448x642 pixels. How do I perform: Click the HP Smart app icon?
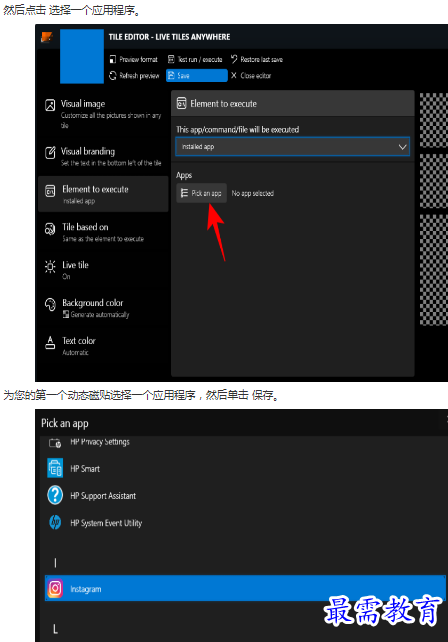tap(55, 468)
